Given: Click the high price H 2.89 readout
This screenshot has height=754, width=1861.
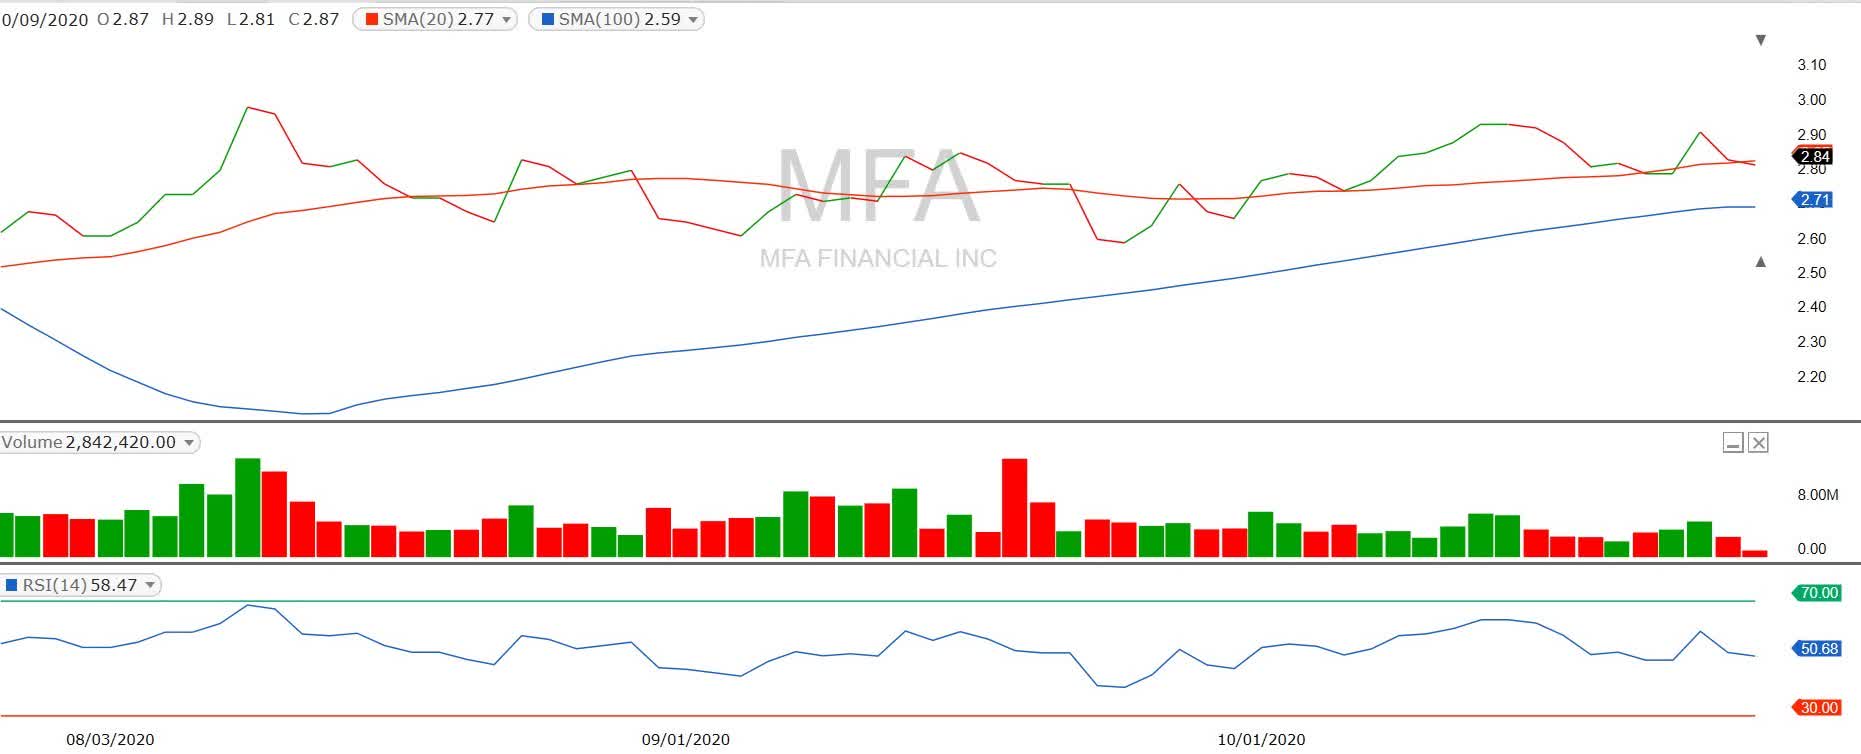Looking at the screenshot, I should pyautogui.click(x=188, y=19).
